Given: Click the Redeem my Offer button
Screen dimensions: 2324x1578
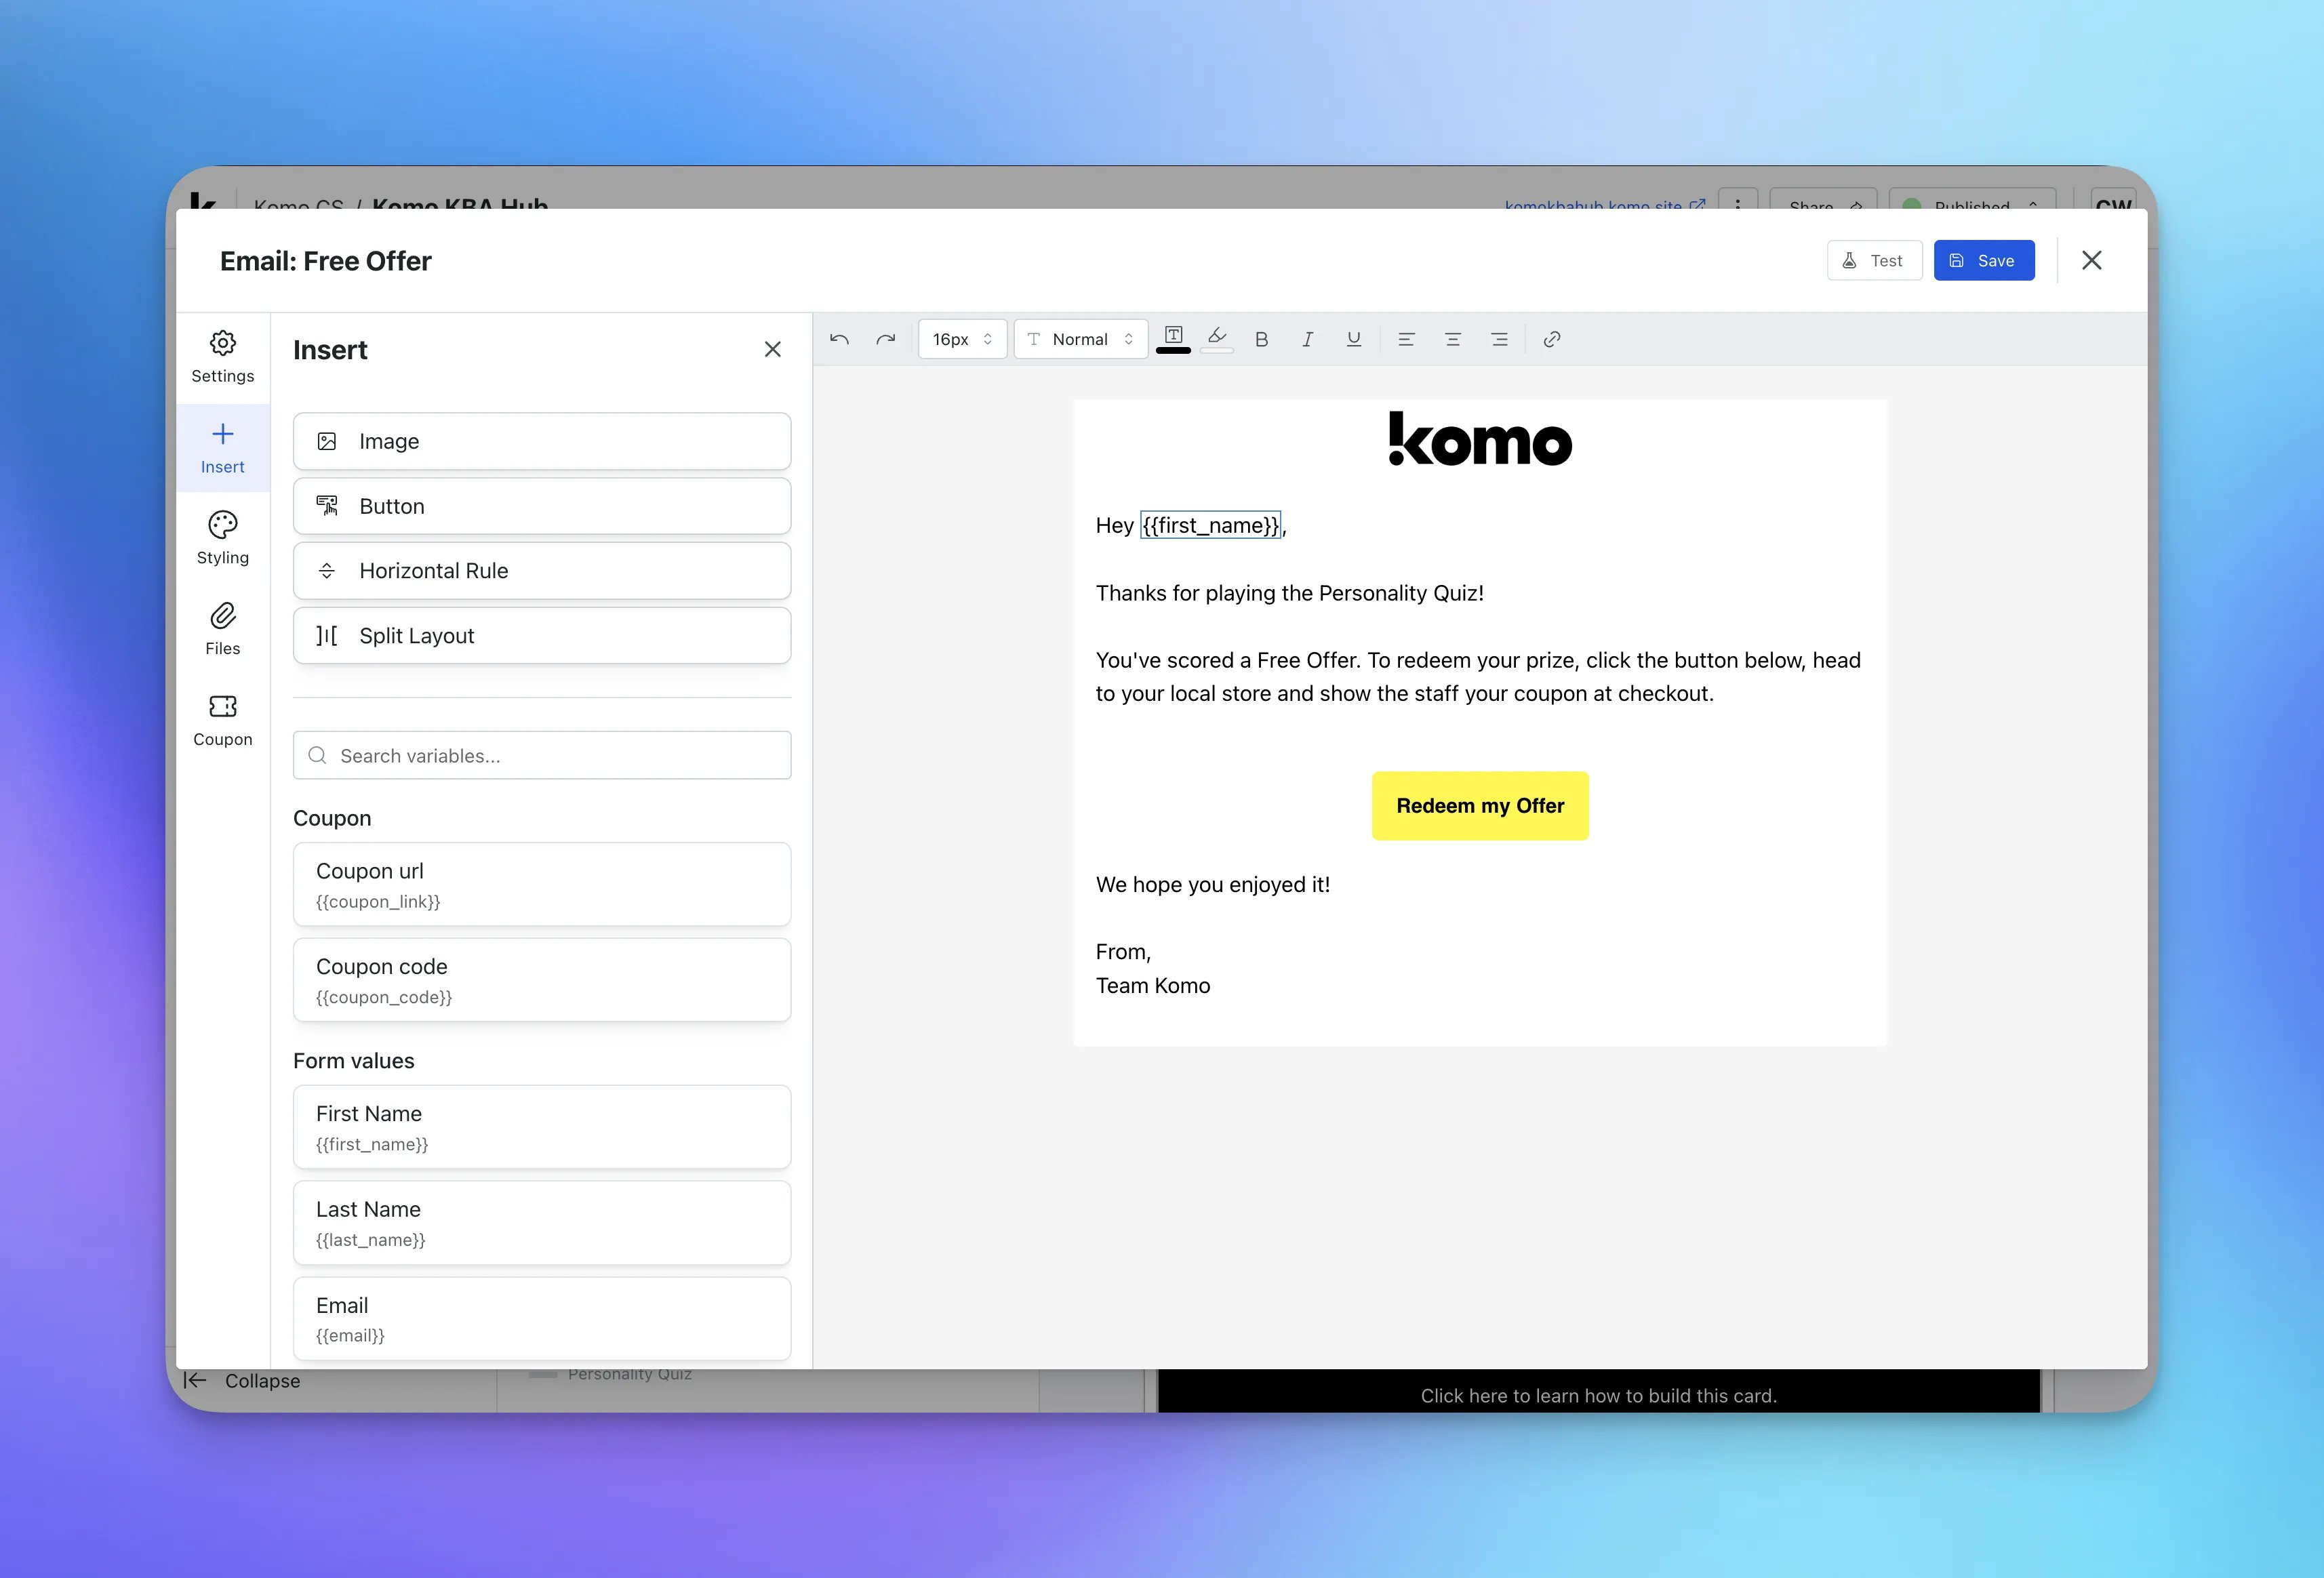Looking at the screenshot, I should pyautogui.click(x=1480, y=806).
